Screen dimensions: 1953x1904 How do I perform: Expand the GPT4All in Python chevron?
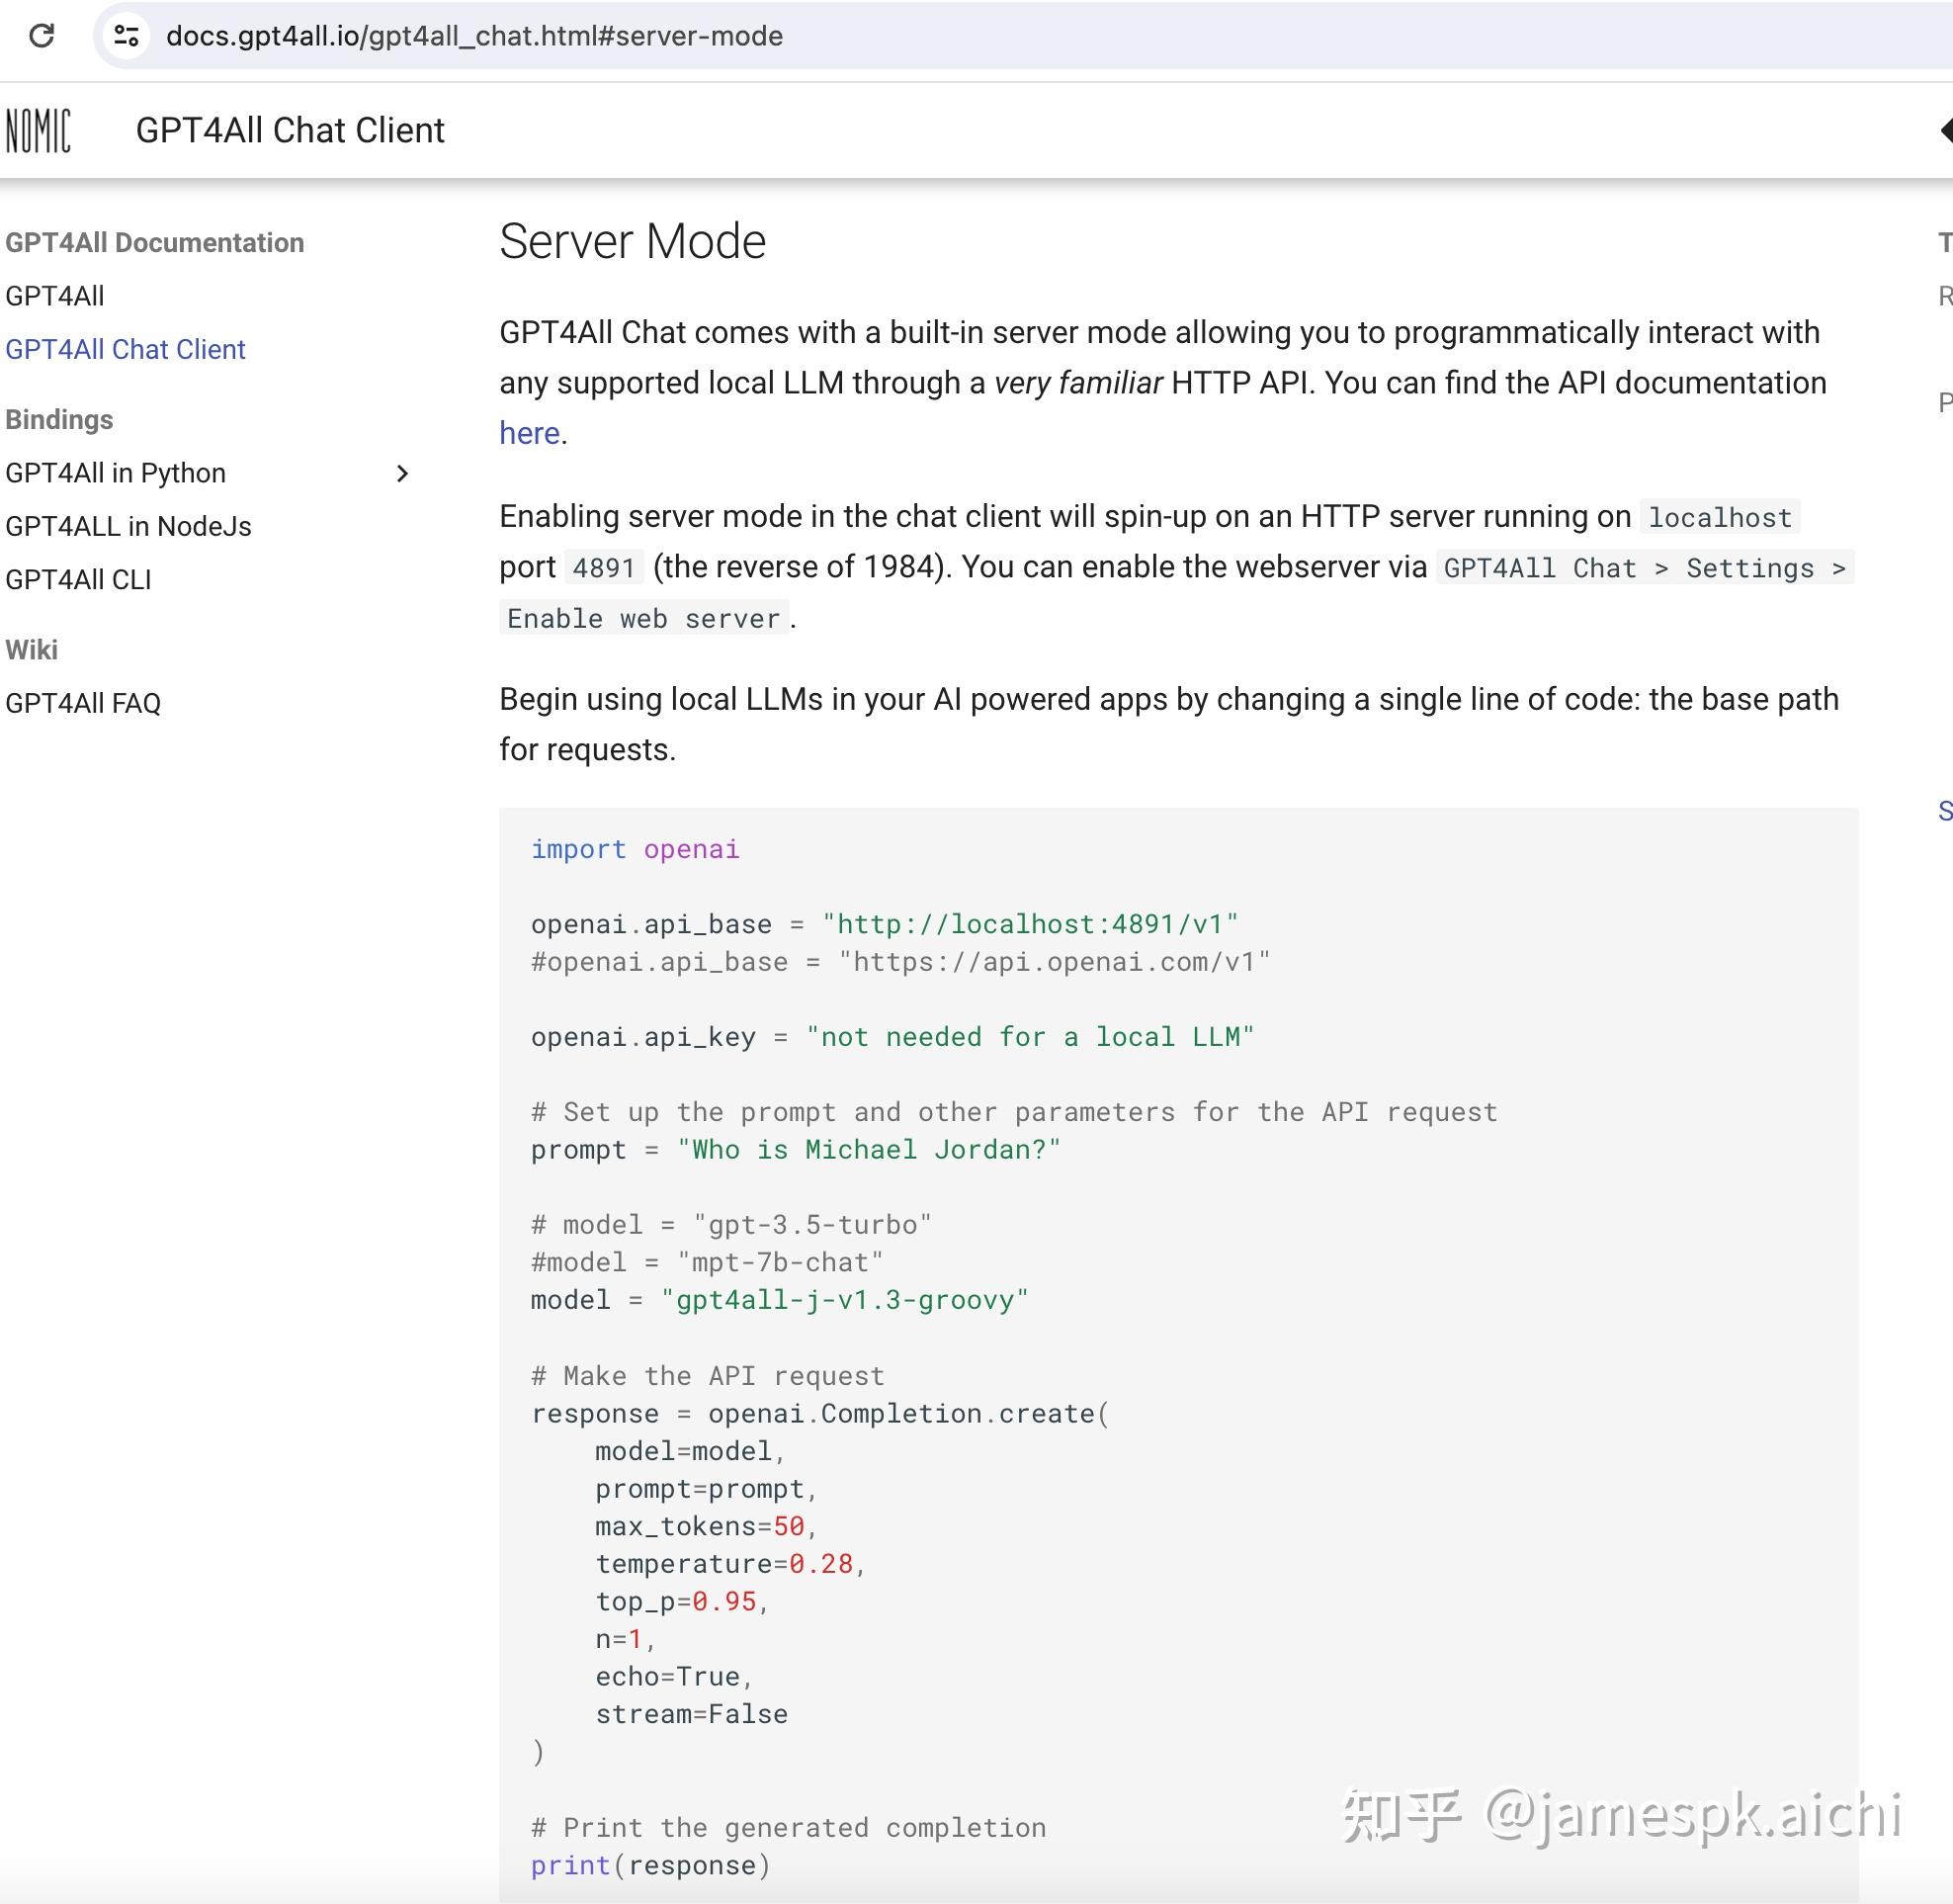402,473
